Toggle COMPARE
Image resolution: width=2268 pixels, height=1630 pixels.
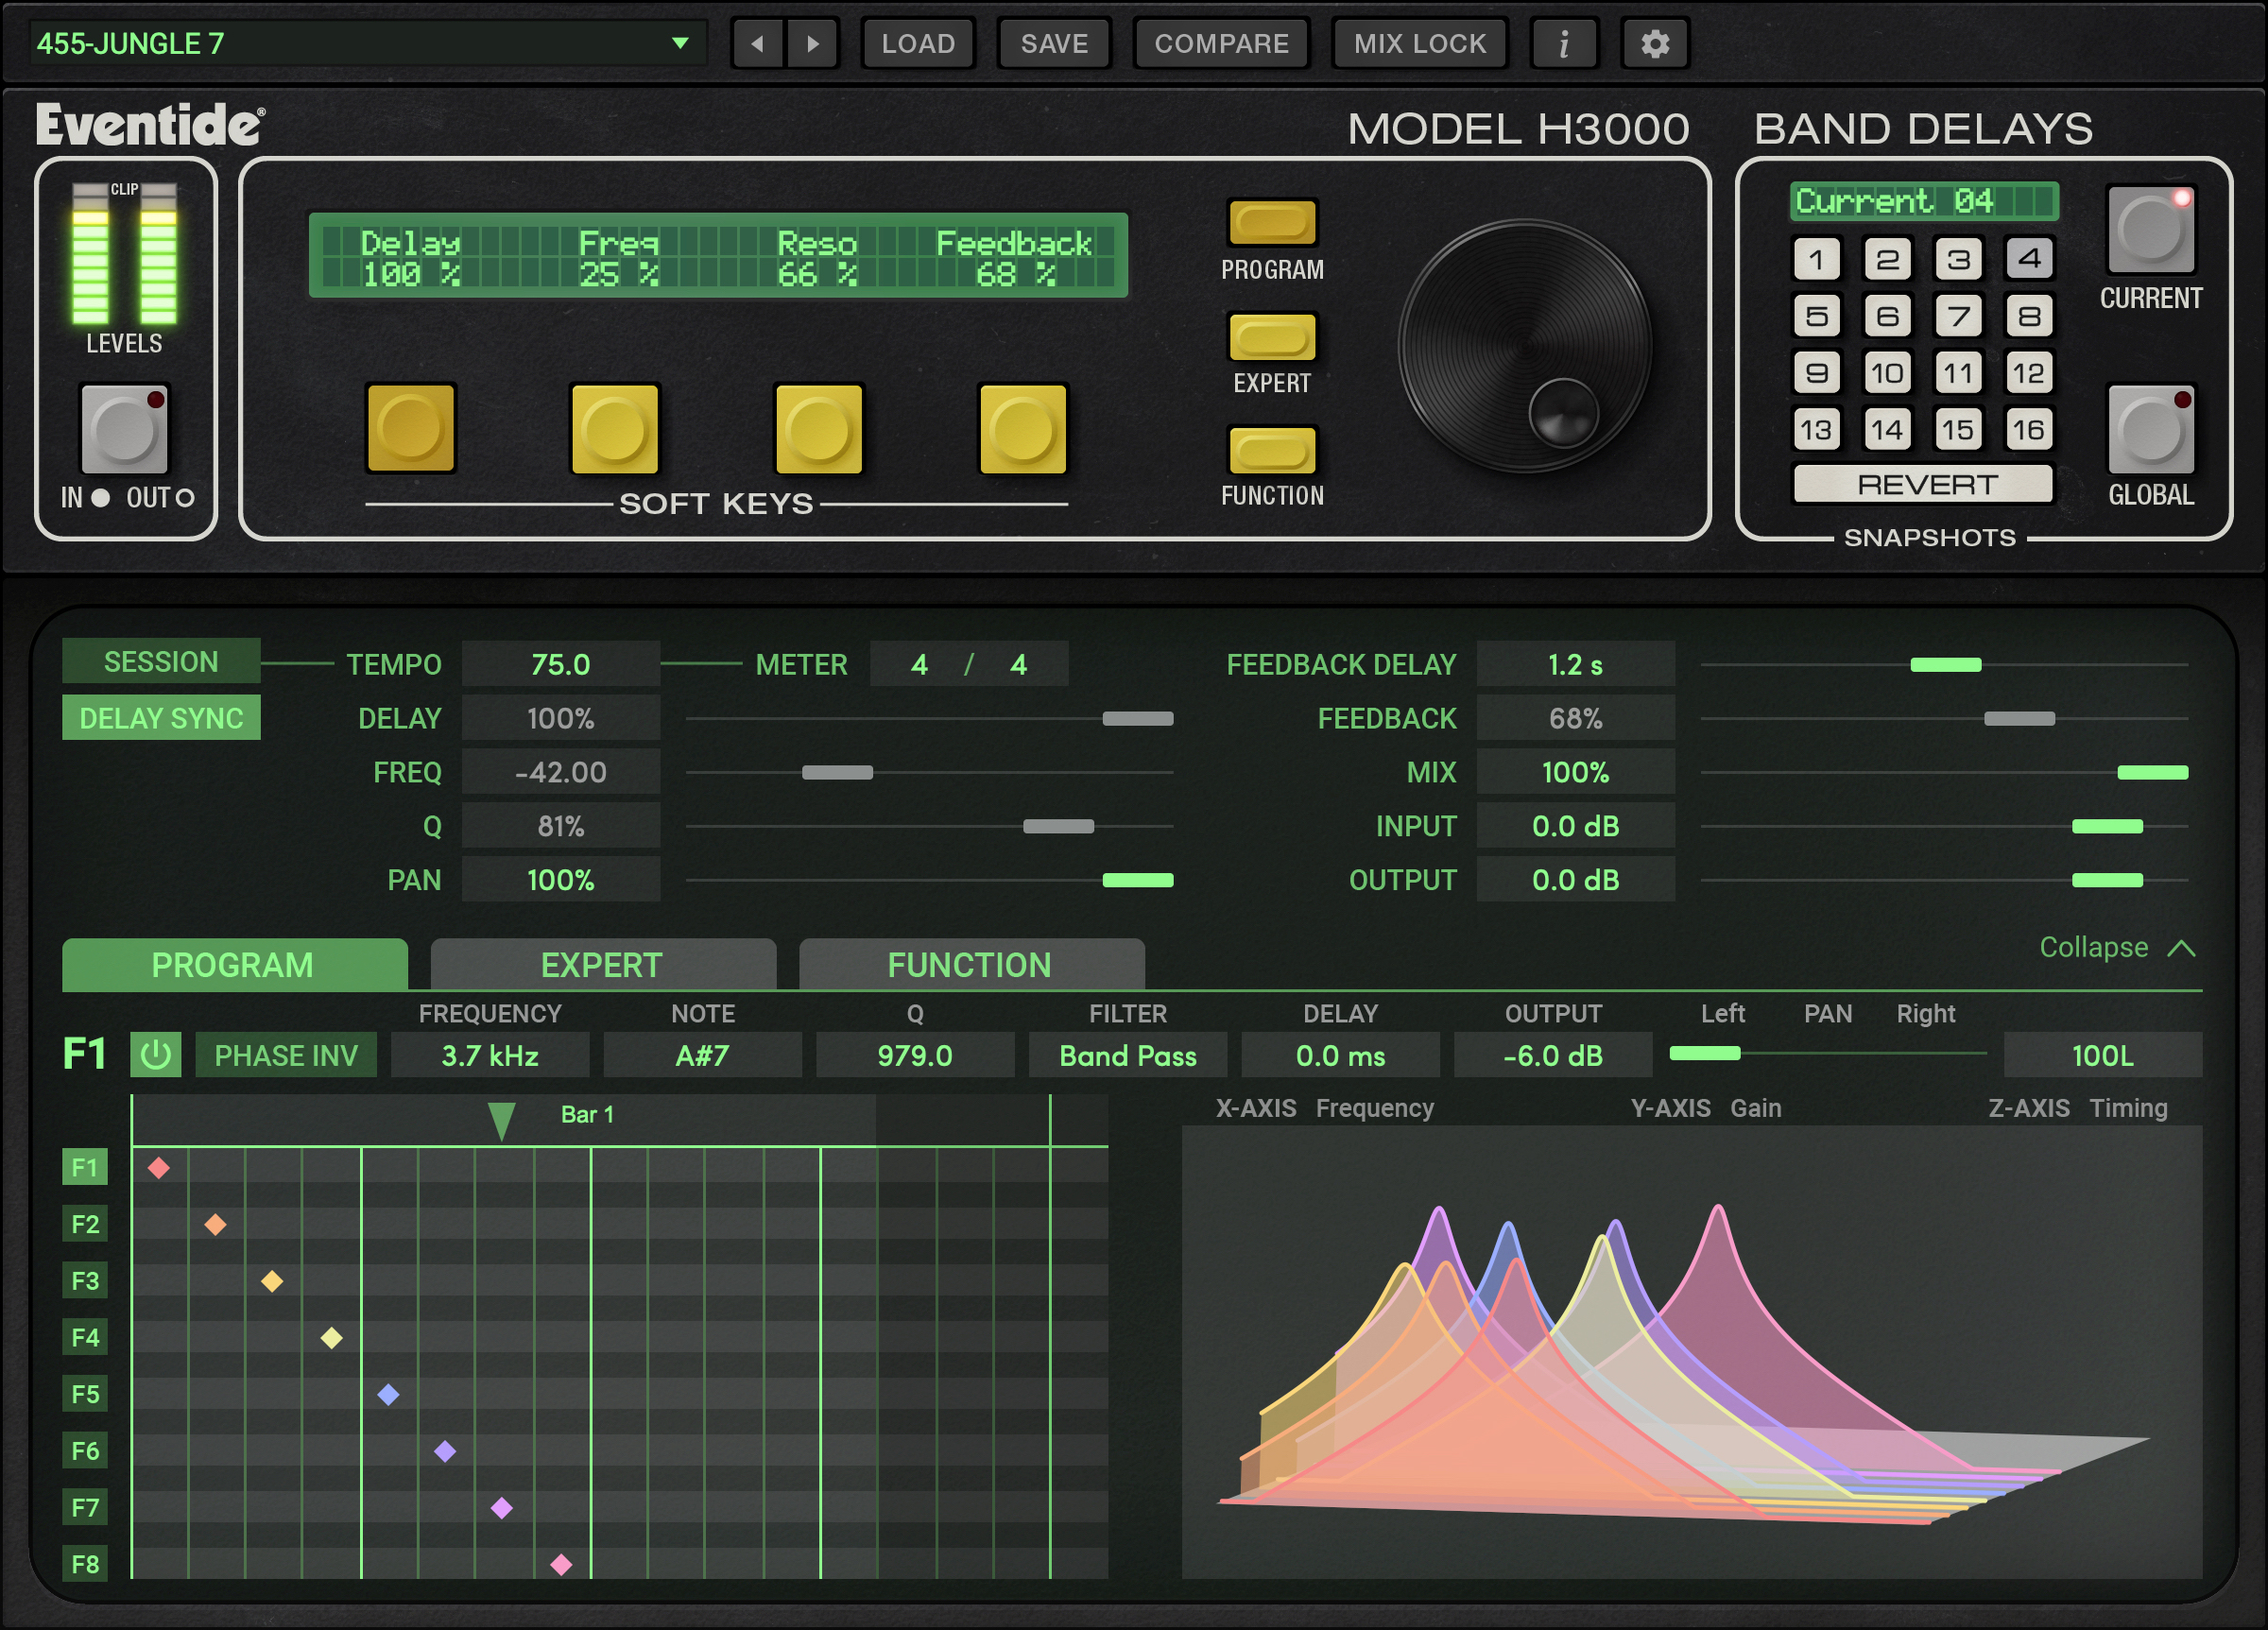[x=1221, y=44]
